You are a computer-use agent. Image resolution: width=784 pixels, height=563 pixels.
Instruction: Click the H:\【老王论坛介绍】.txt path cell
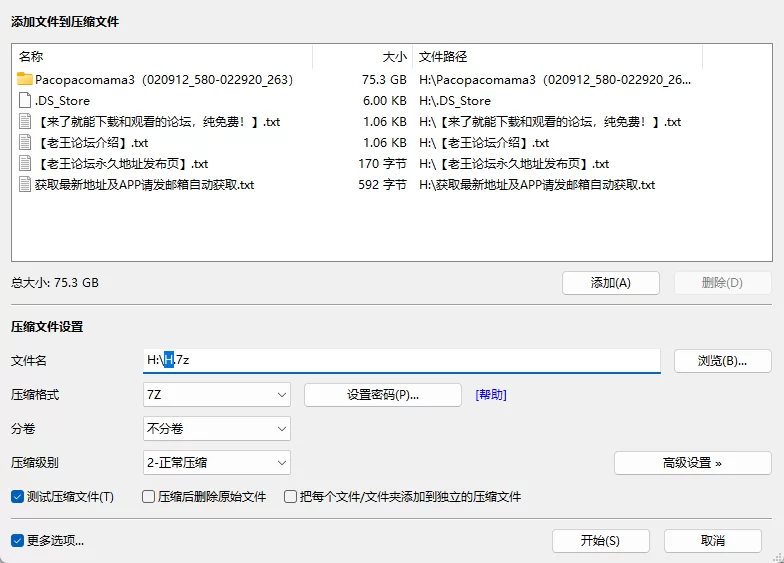[x=484, y=142]
